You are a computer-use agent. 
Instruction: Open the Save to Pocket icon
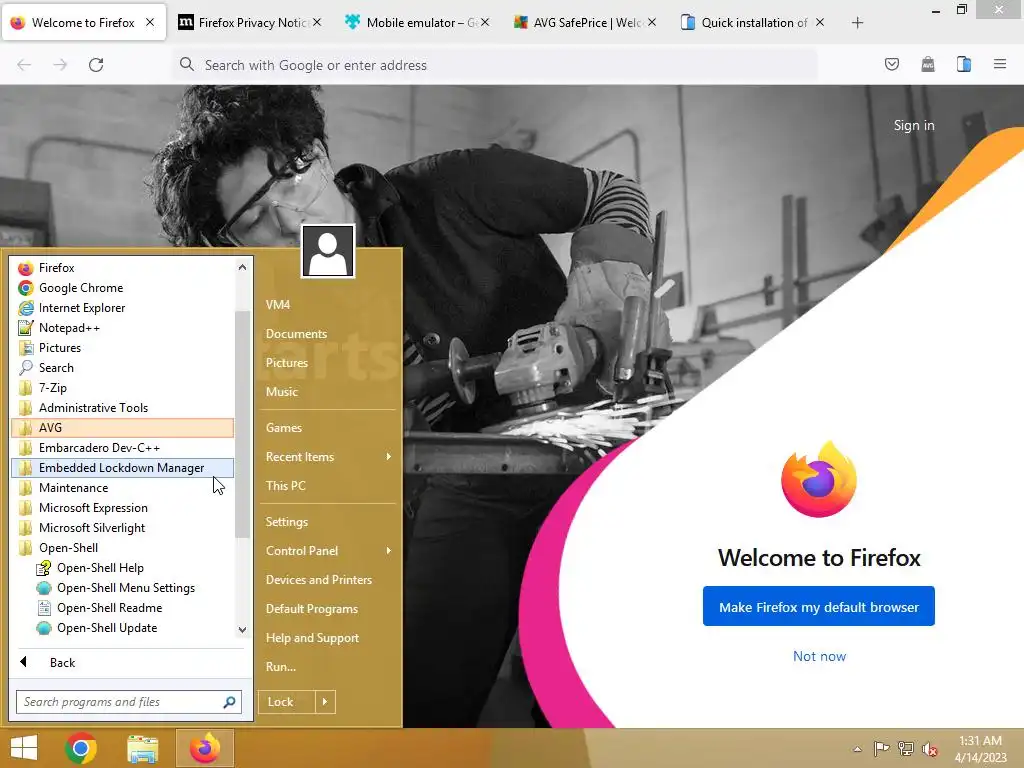point(891,64)
